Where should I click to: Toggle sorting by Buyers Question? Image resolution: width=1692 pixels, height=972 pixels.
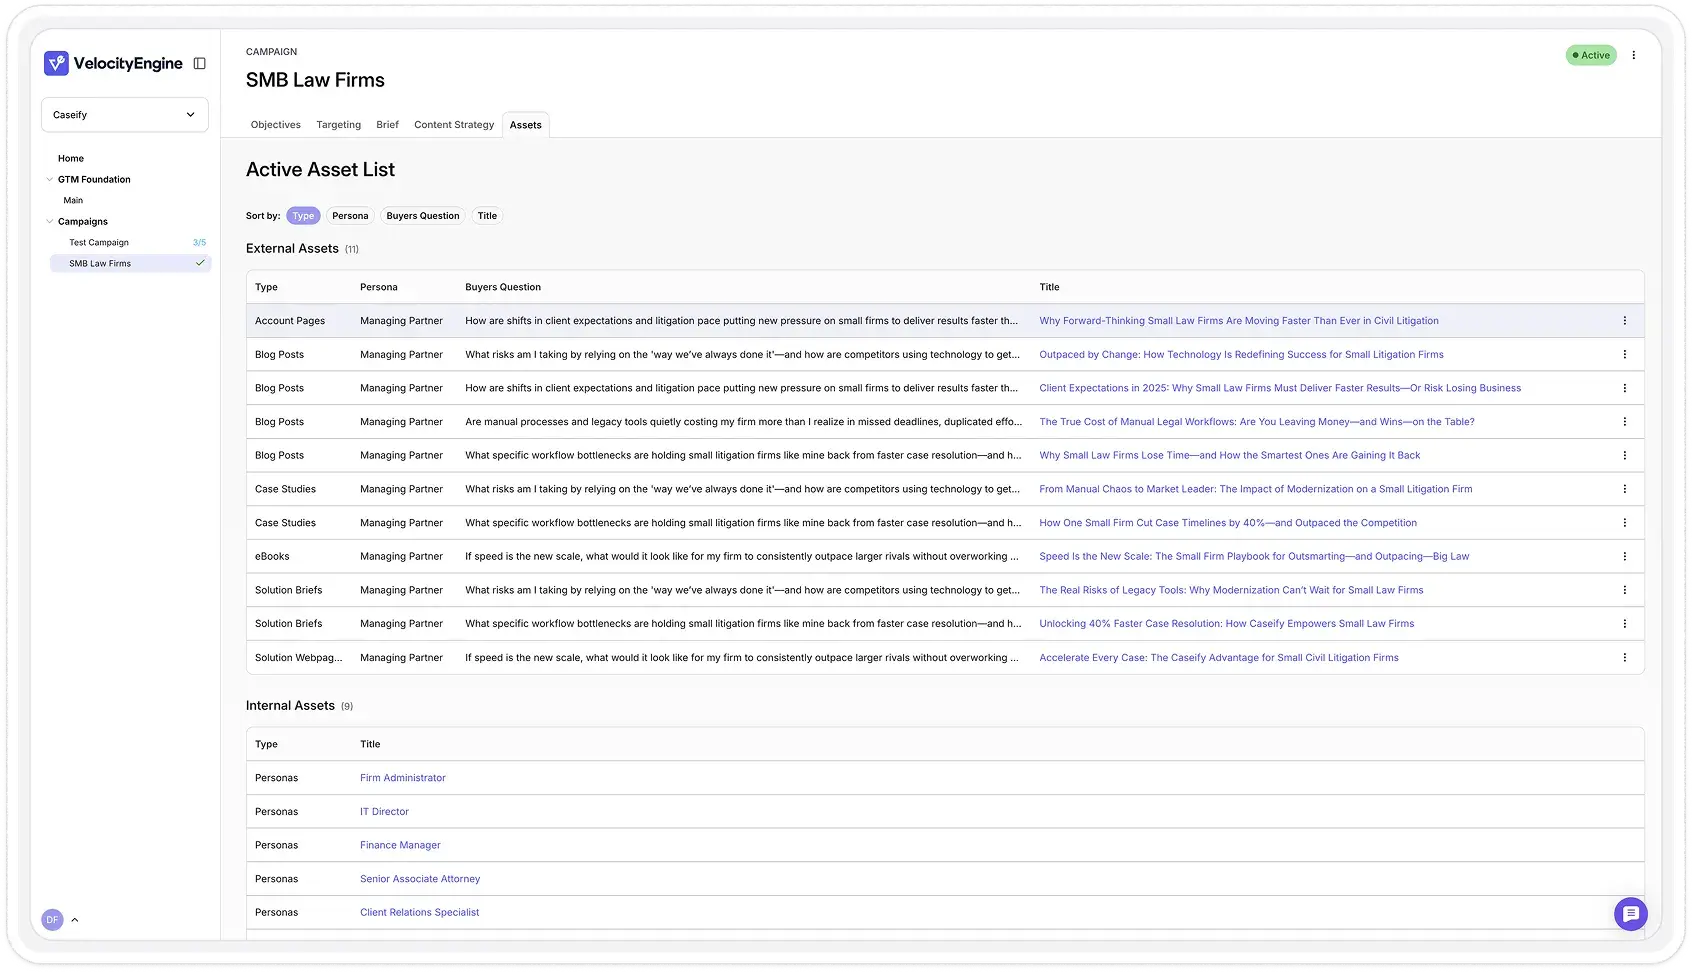point(422,215)
